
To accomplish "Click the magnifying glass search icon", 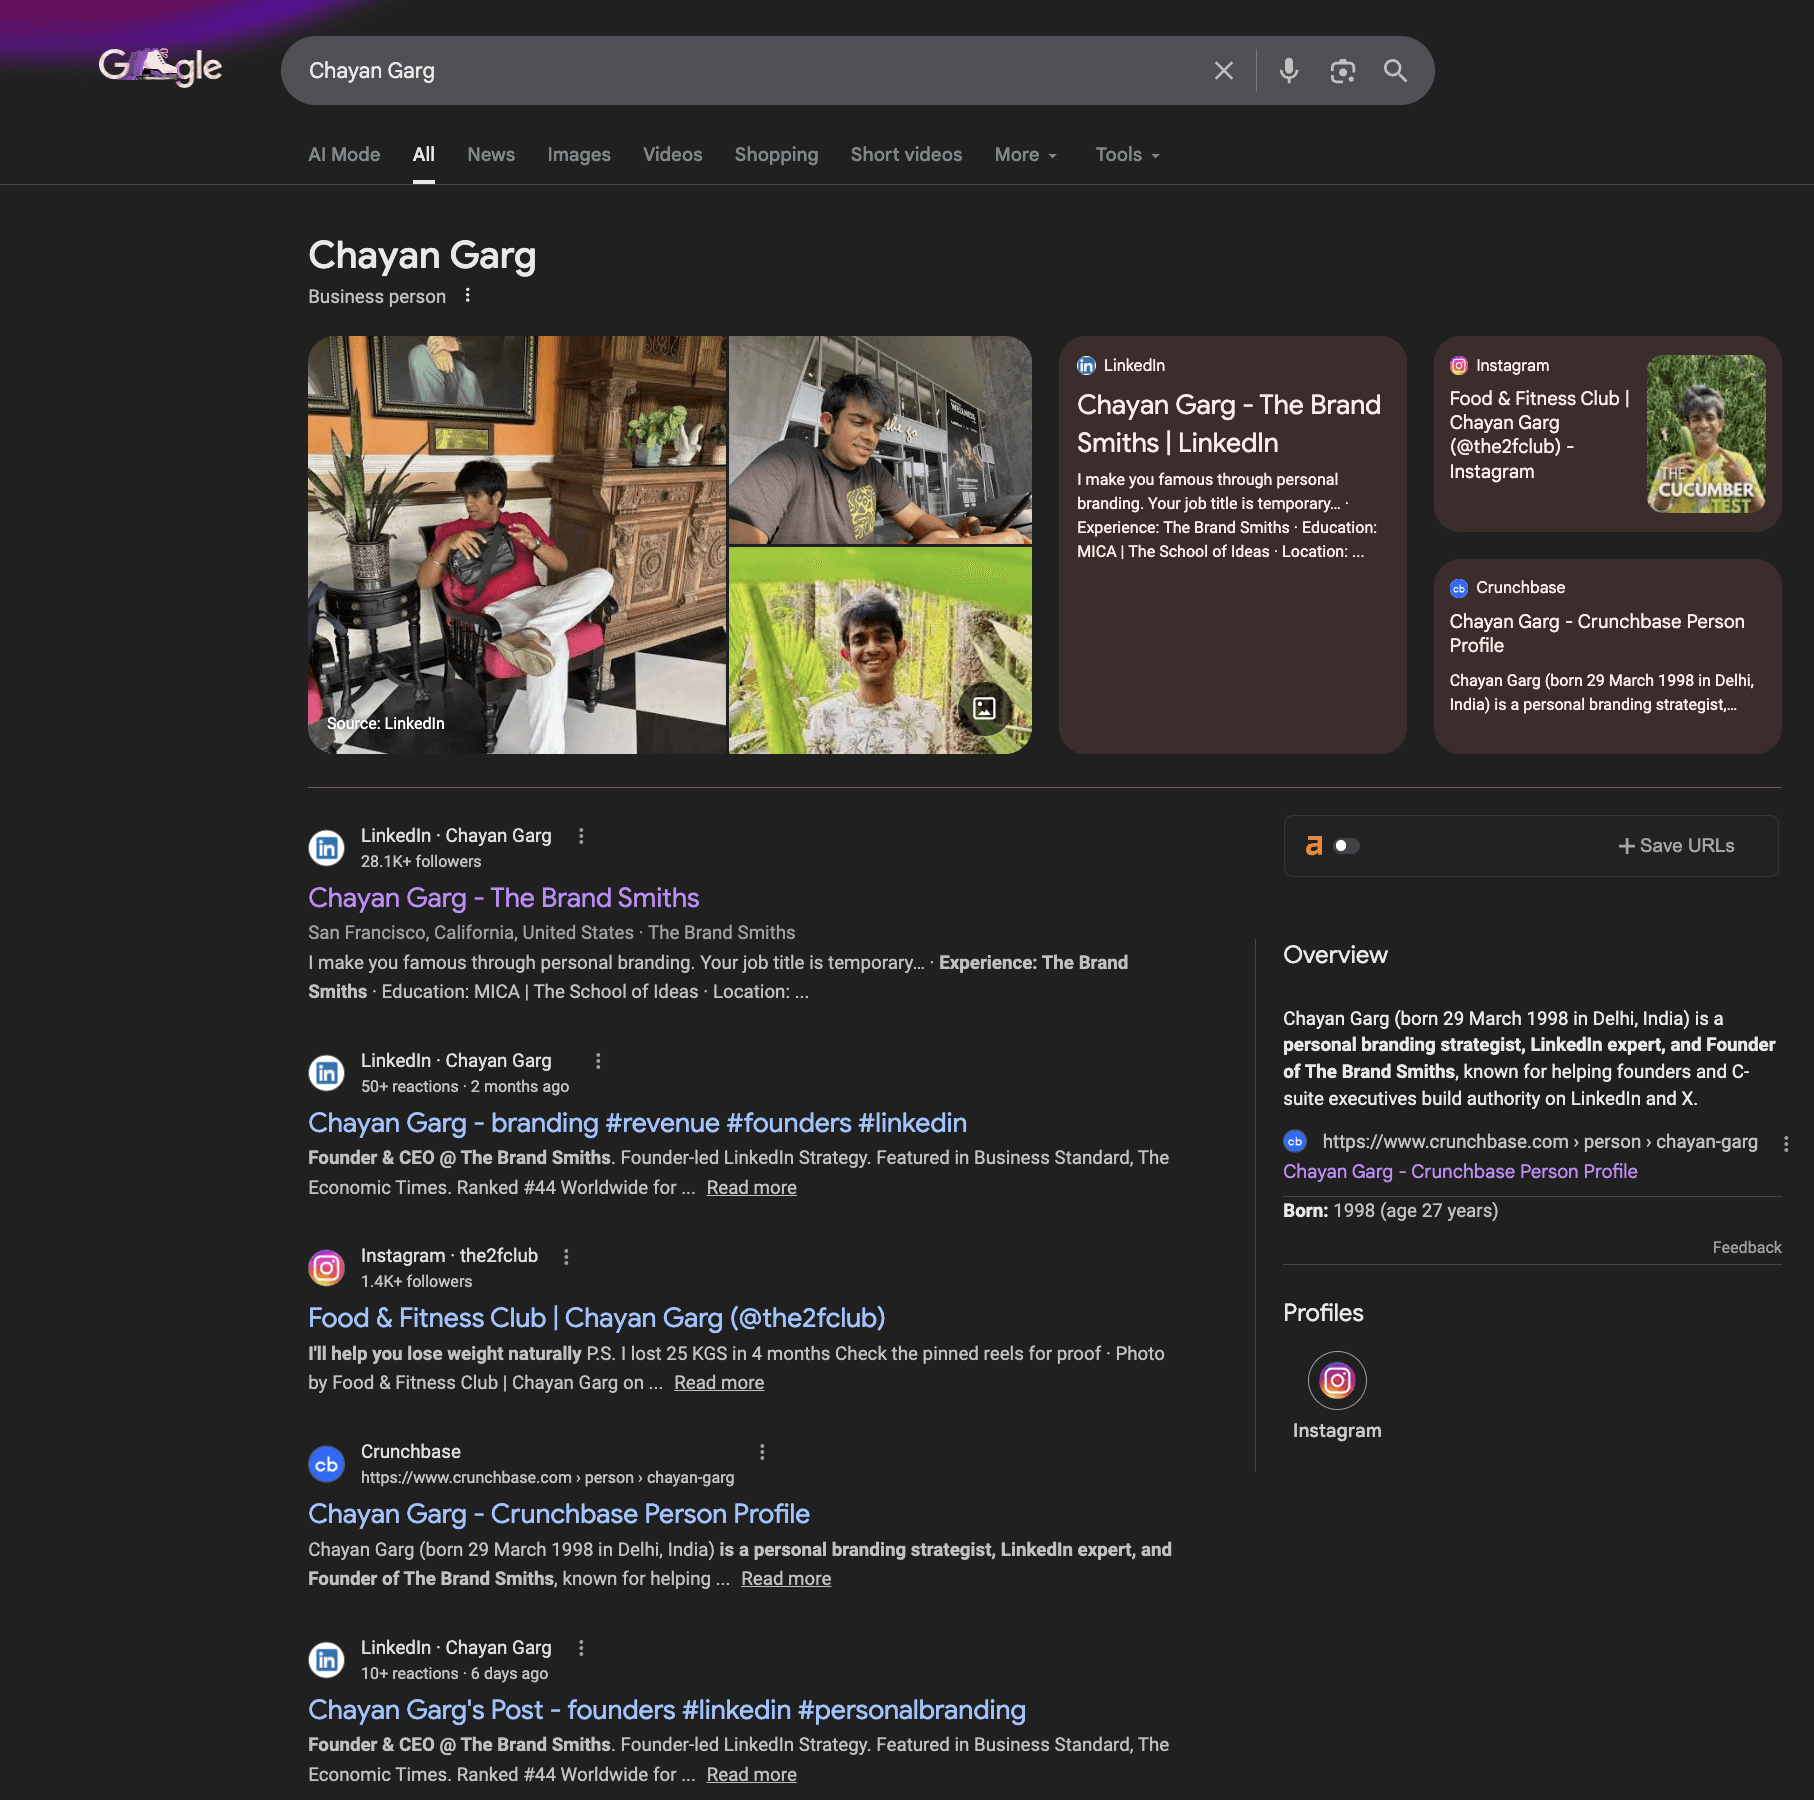I will click(x=1395, y=71).
